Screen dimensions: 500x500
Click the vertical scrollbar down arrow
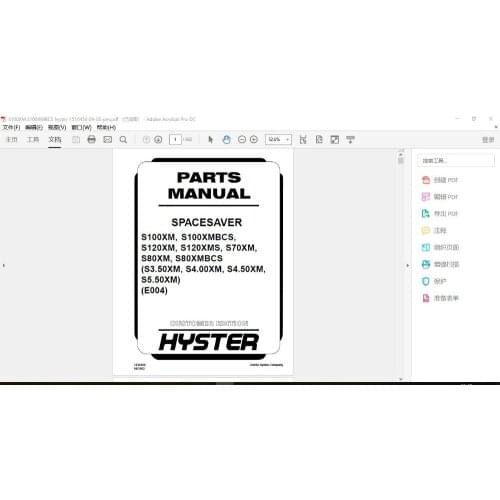coord(401,379)
